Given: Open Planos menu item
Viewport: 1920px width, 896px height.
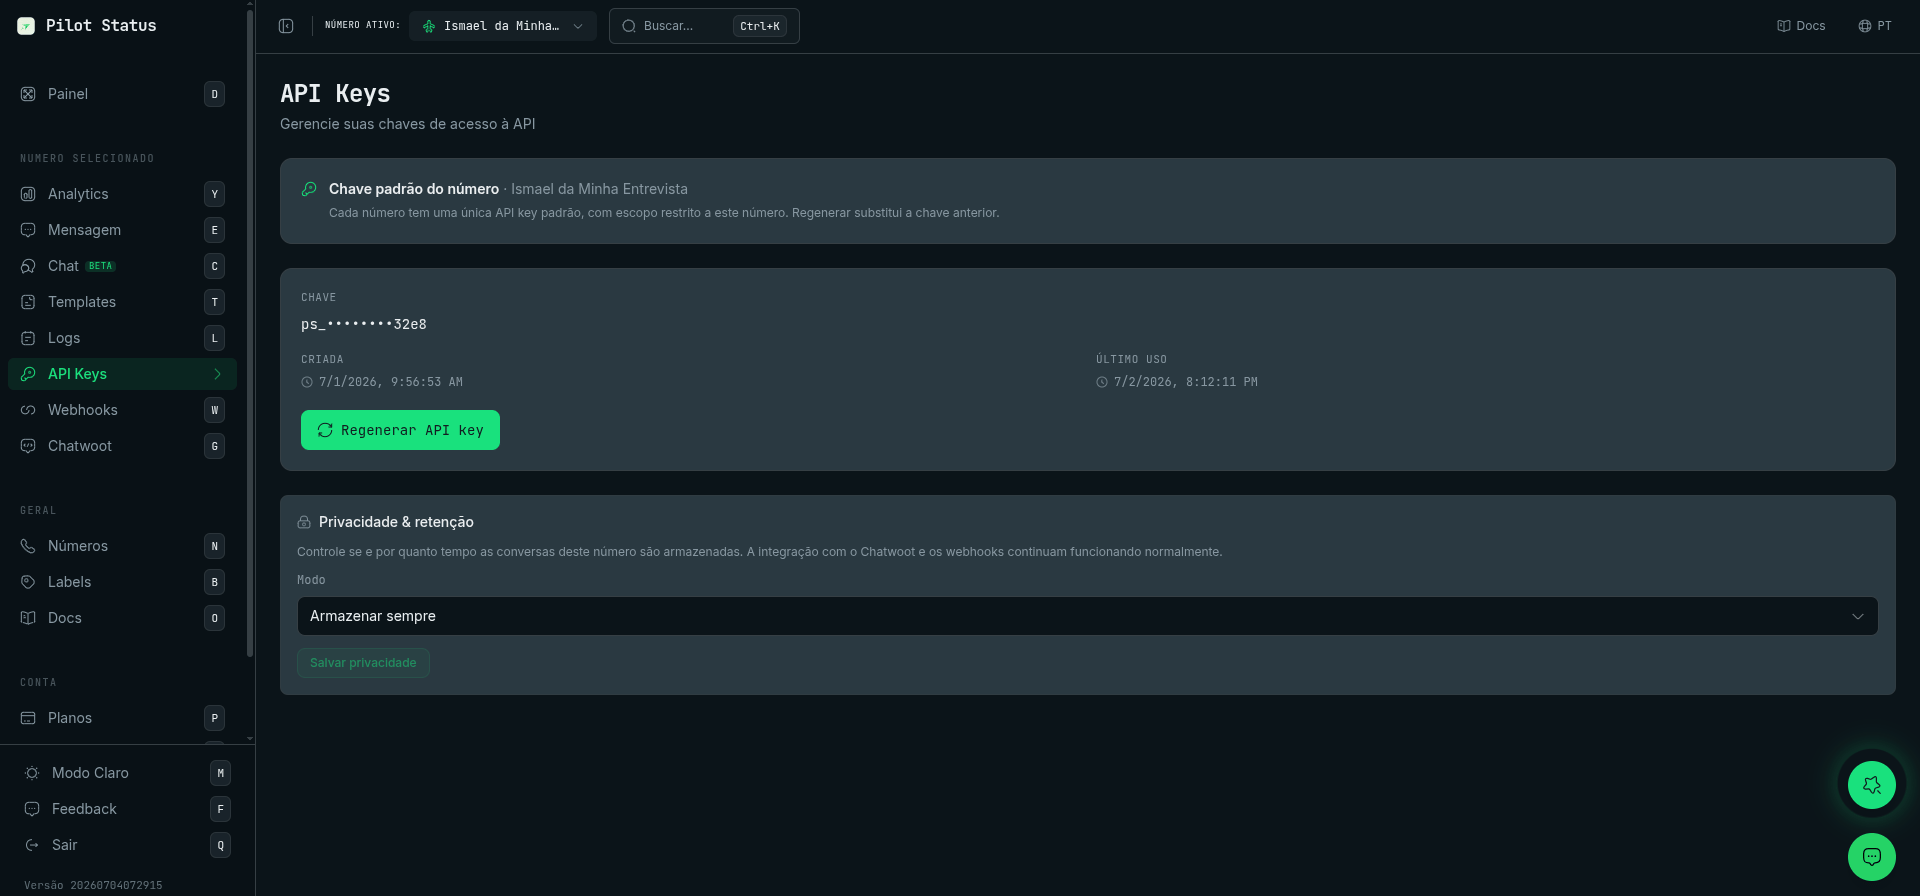Looking at the screenshot, I should (122, 718).
